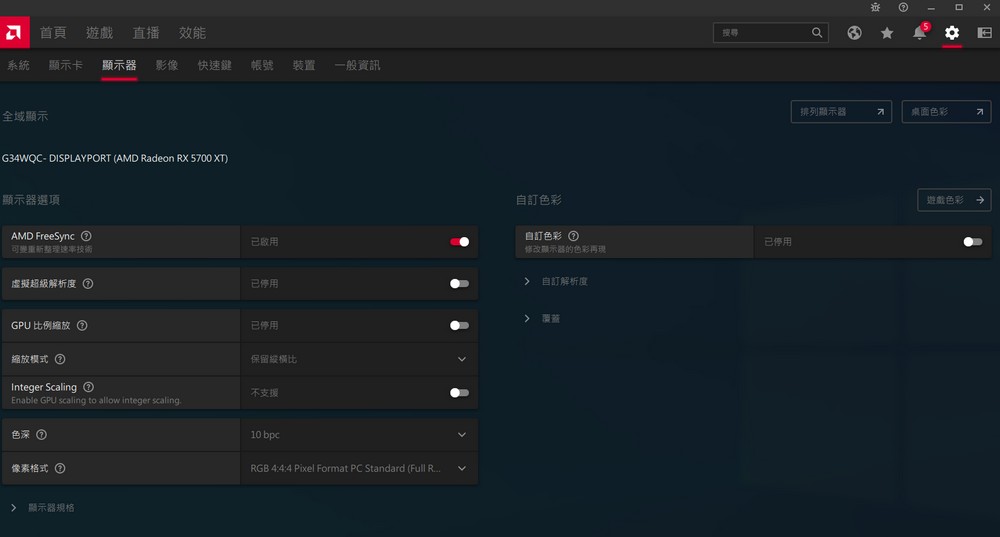Open the web browser globe icon
Screen dimensions: 1000x537
pos(855,33)
